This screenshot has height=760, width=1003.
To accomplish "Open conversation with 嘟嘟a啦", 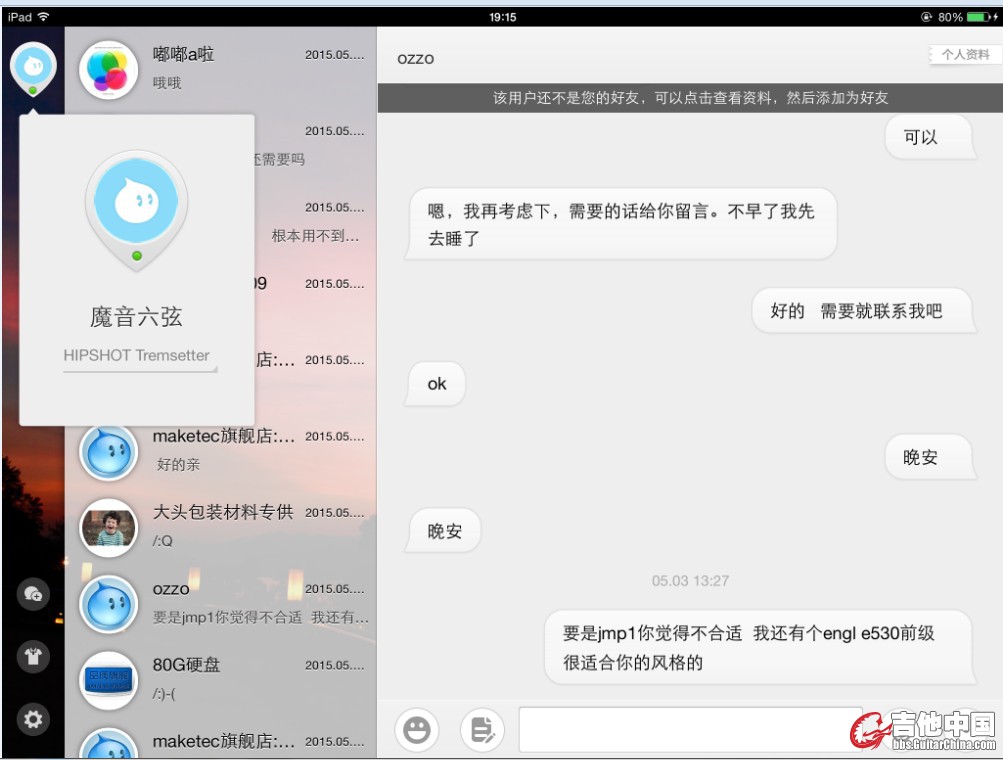I will pos(221,69).
